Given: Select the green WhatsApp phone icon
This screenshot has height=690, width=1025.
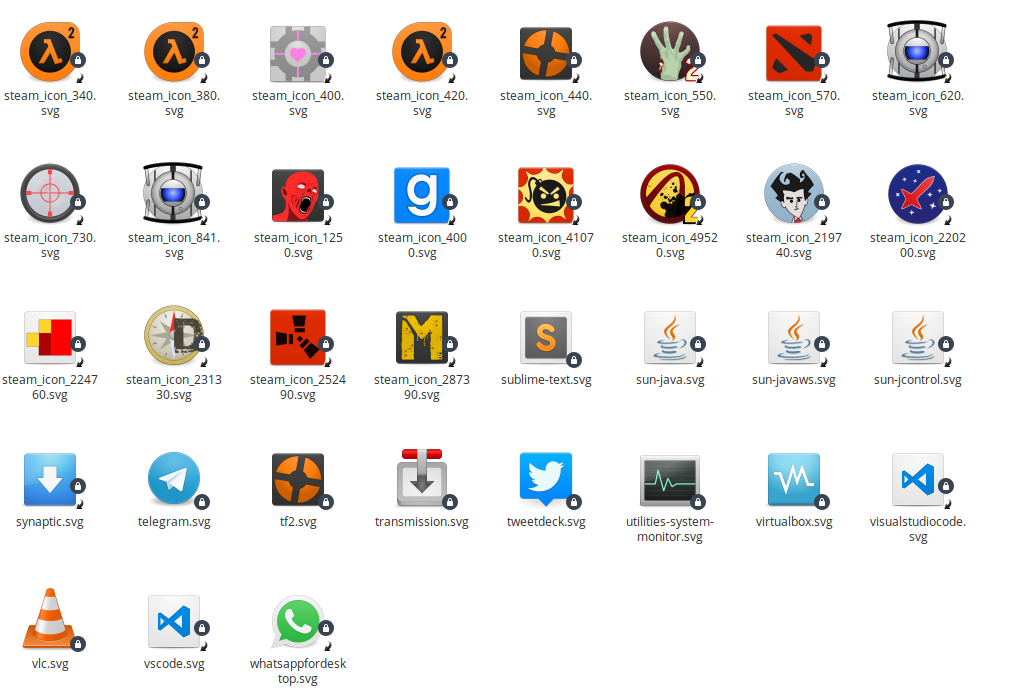Looking at the screenshot, I should click(297, 621).
